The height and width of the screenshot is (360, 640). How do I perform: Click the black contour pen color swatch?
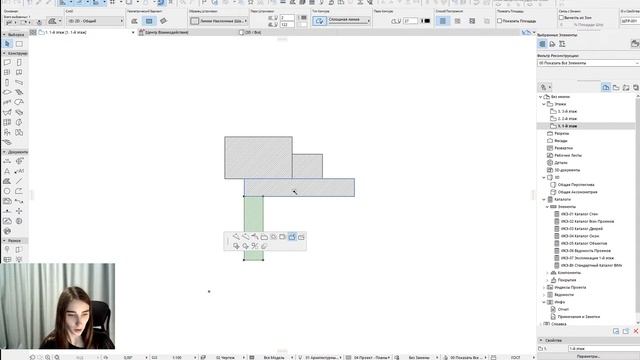point(427,21)
